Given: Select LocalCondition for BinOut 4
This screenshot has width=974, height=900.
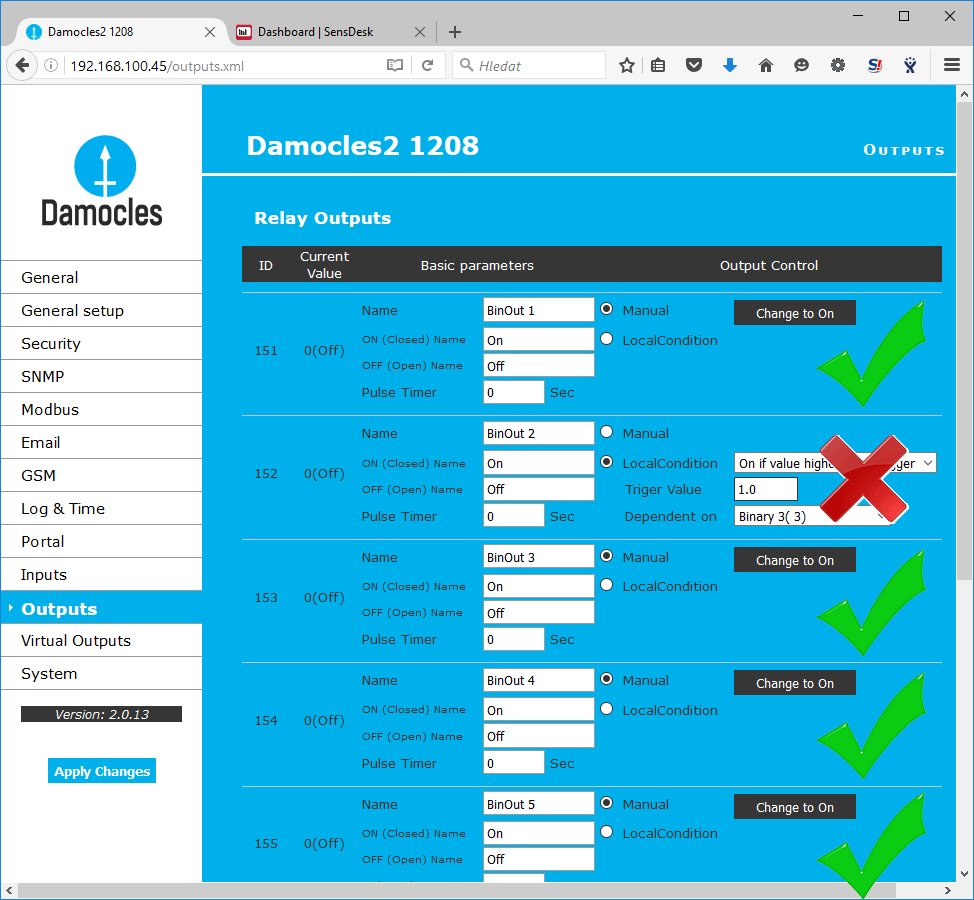Looking at the screenshot, I should 607,709.
